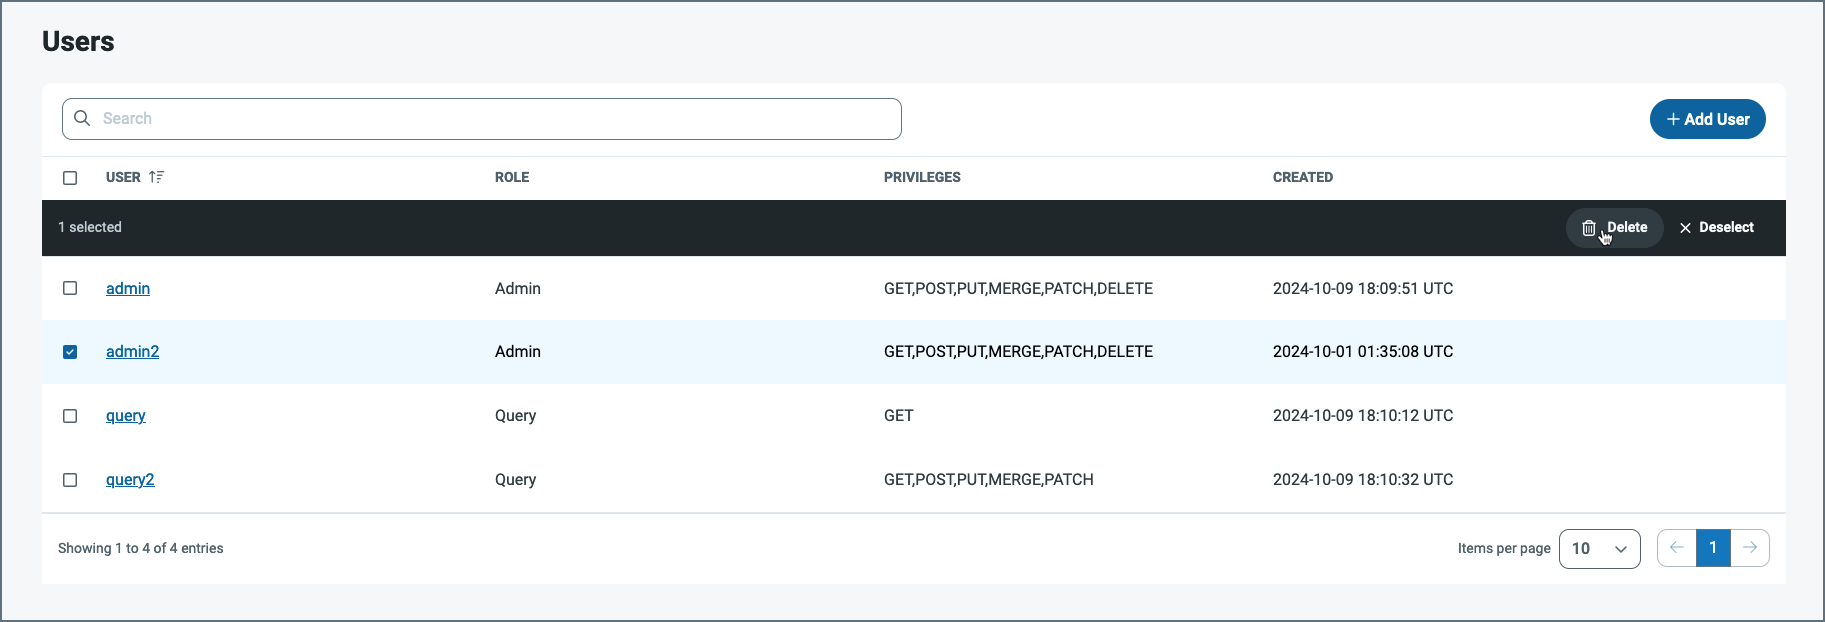Open the admin user link

click(128, 288)
